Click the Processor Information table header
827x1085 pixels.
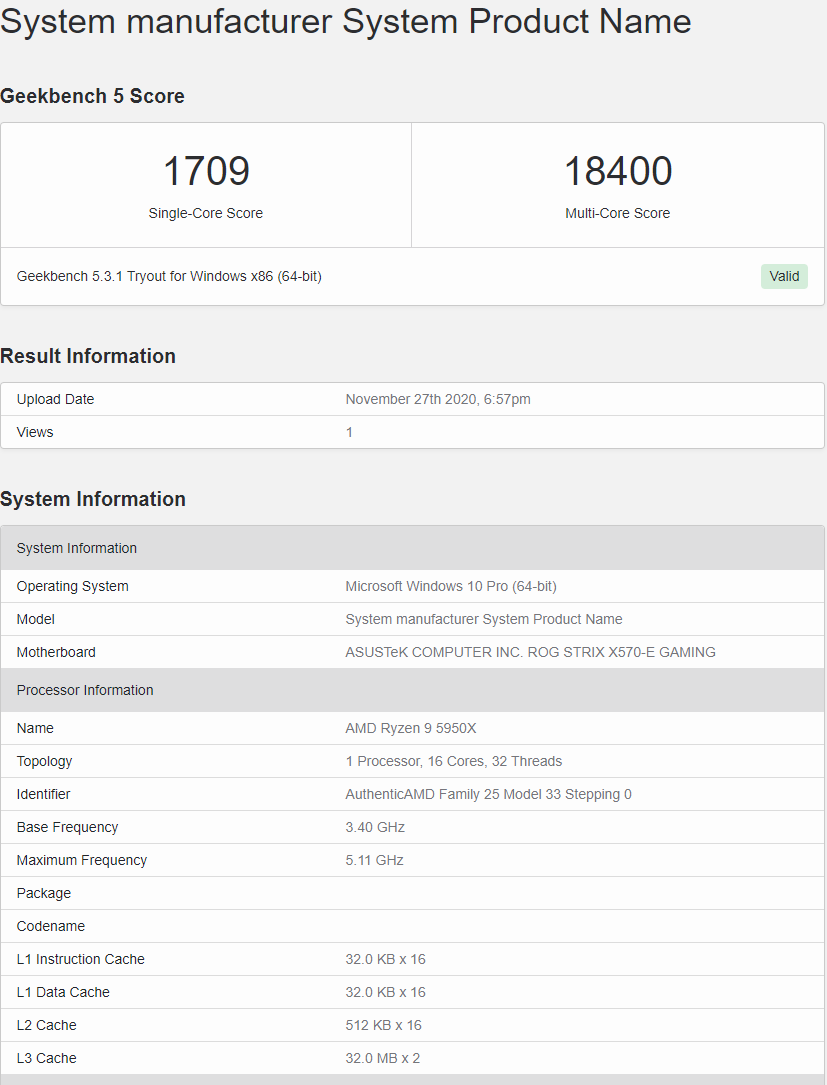(412, 690)
